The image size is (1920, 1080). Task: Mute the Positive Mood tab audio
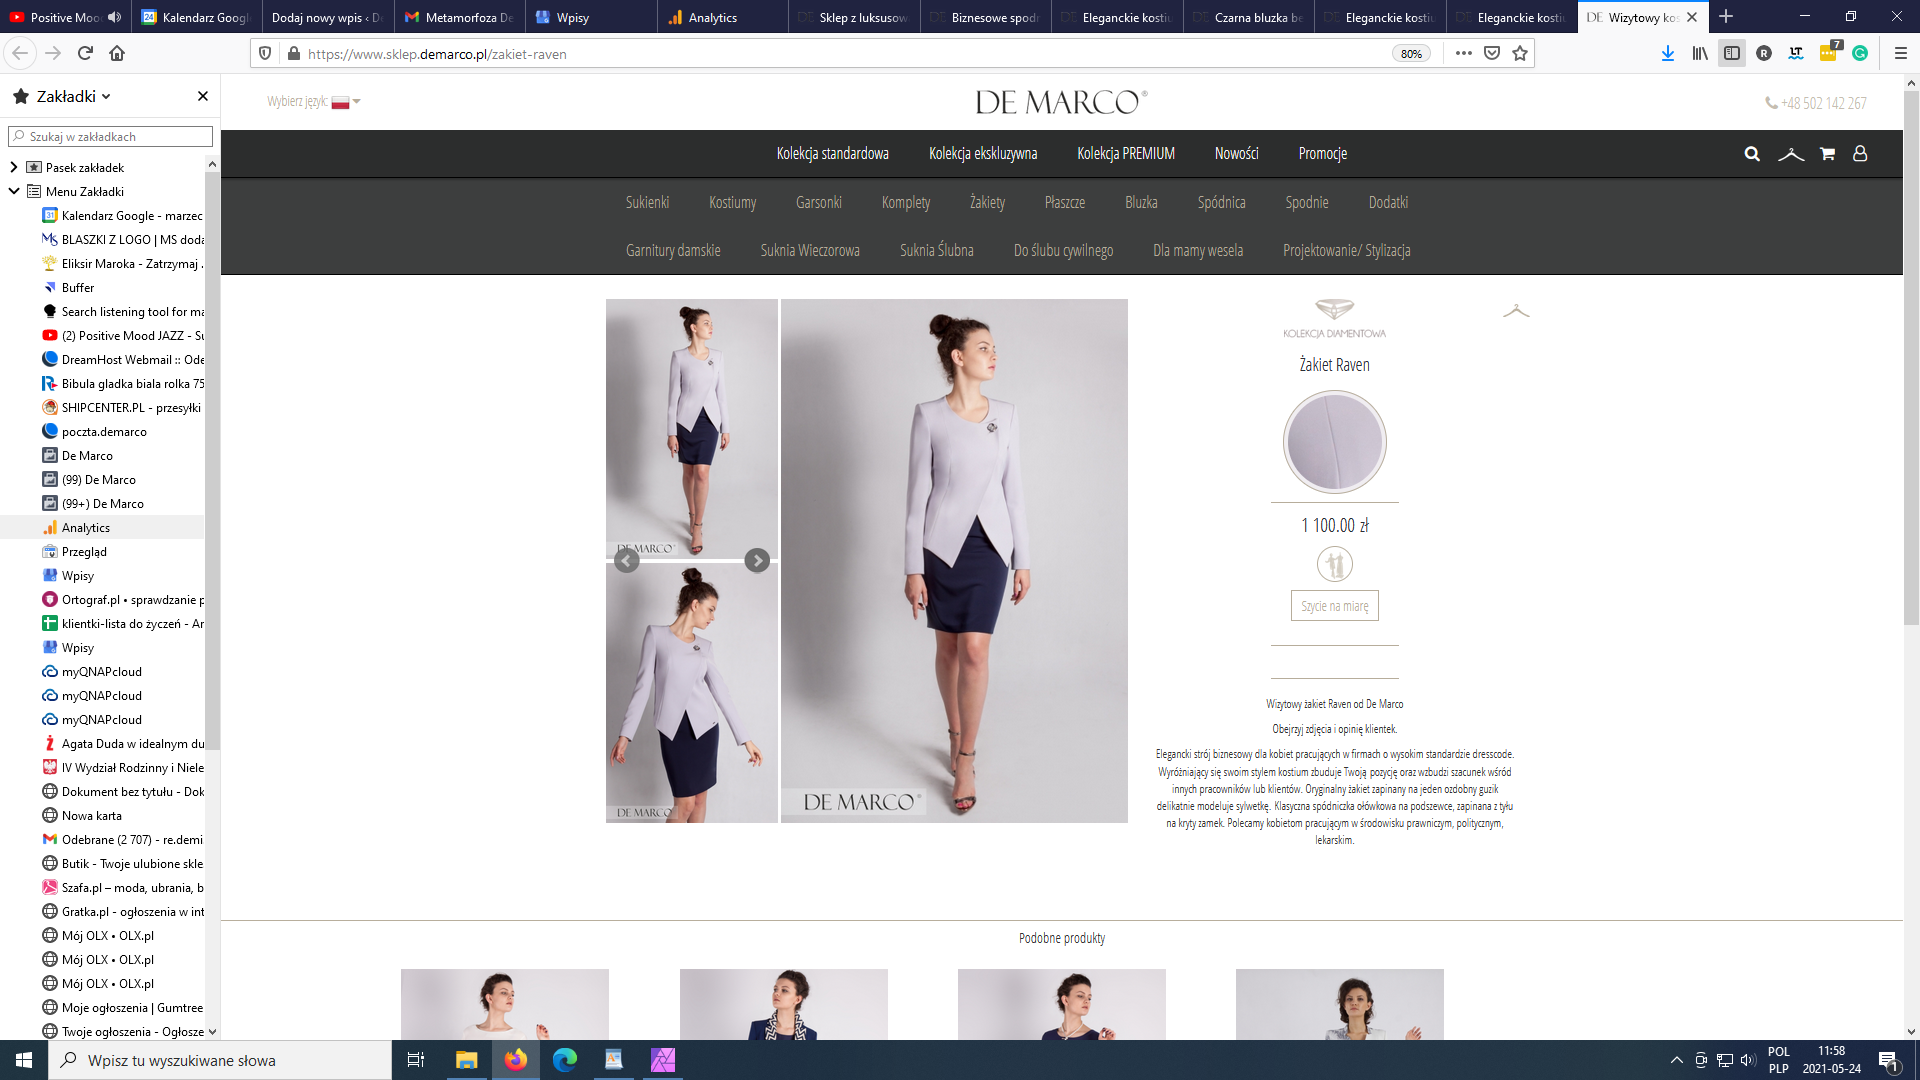pos(115,17)
